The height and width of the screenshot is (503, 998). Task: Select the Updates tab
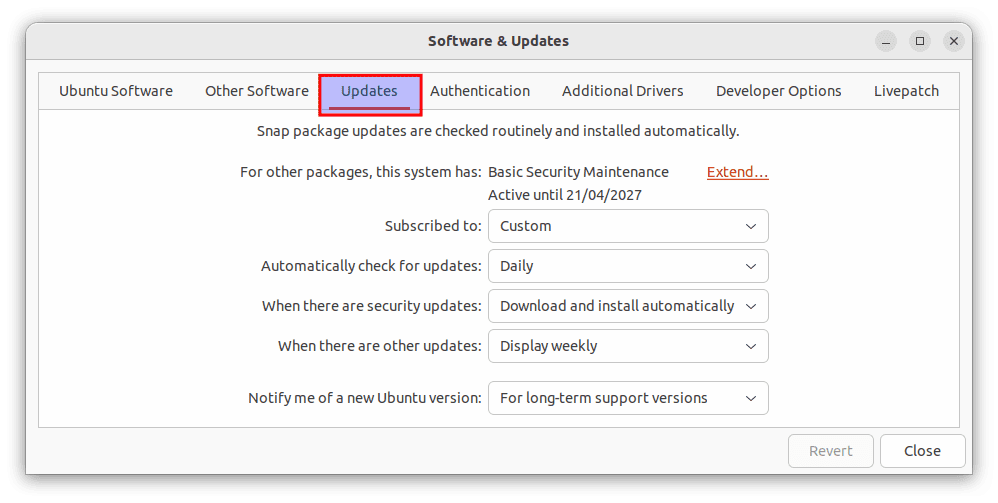(x=369, y=91)
